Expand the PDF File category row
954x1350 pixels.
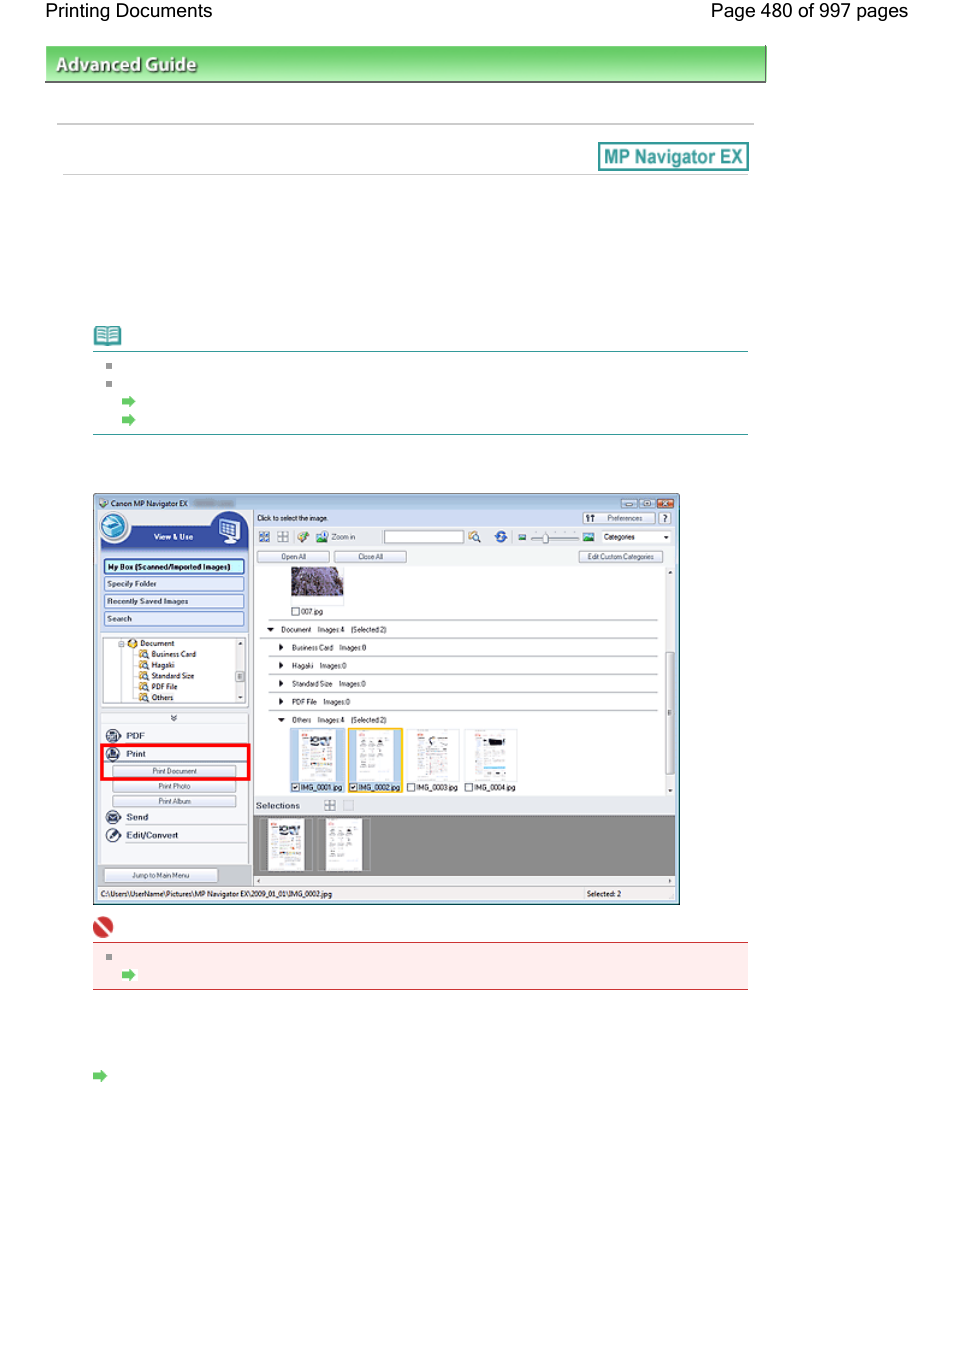[281, 702]
